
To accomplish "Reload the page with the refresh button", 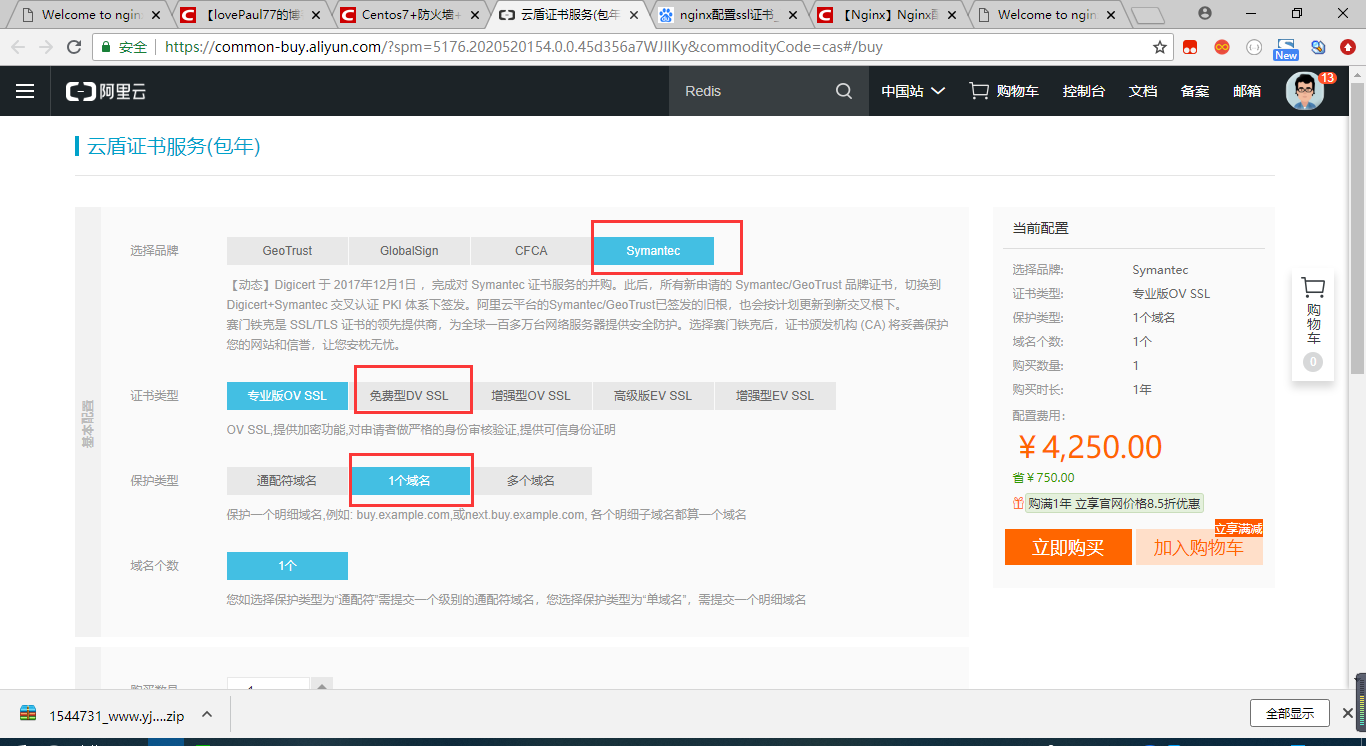I will 74,47.
